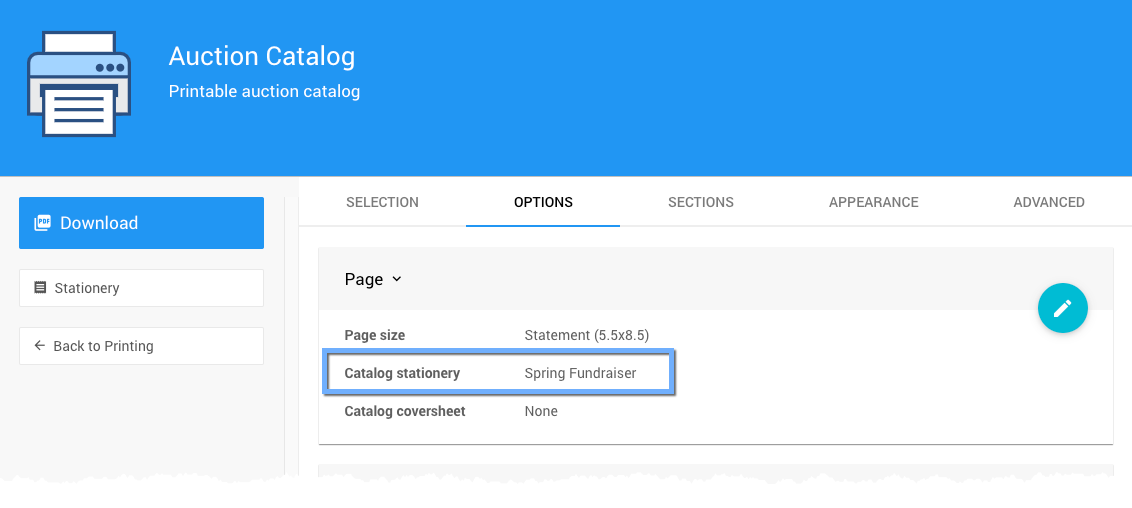Collapse the Page section using its chevron

click(397, 279)
